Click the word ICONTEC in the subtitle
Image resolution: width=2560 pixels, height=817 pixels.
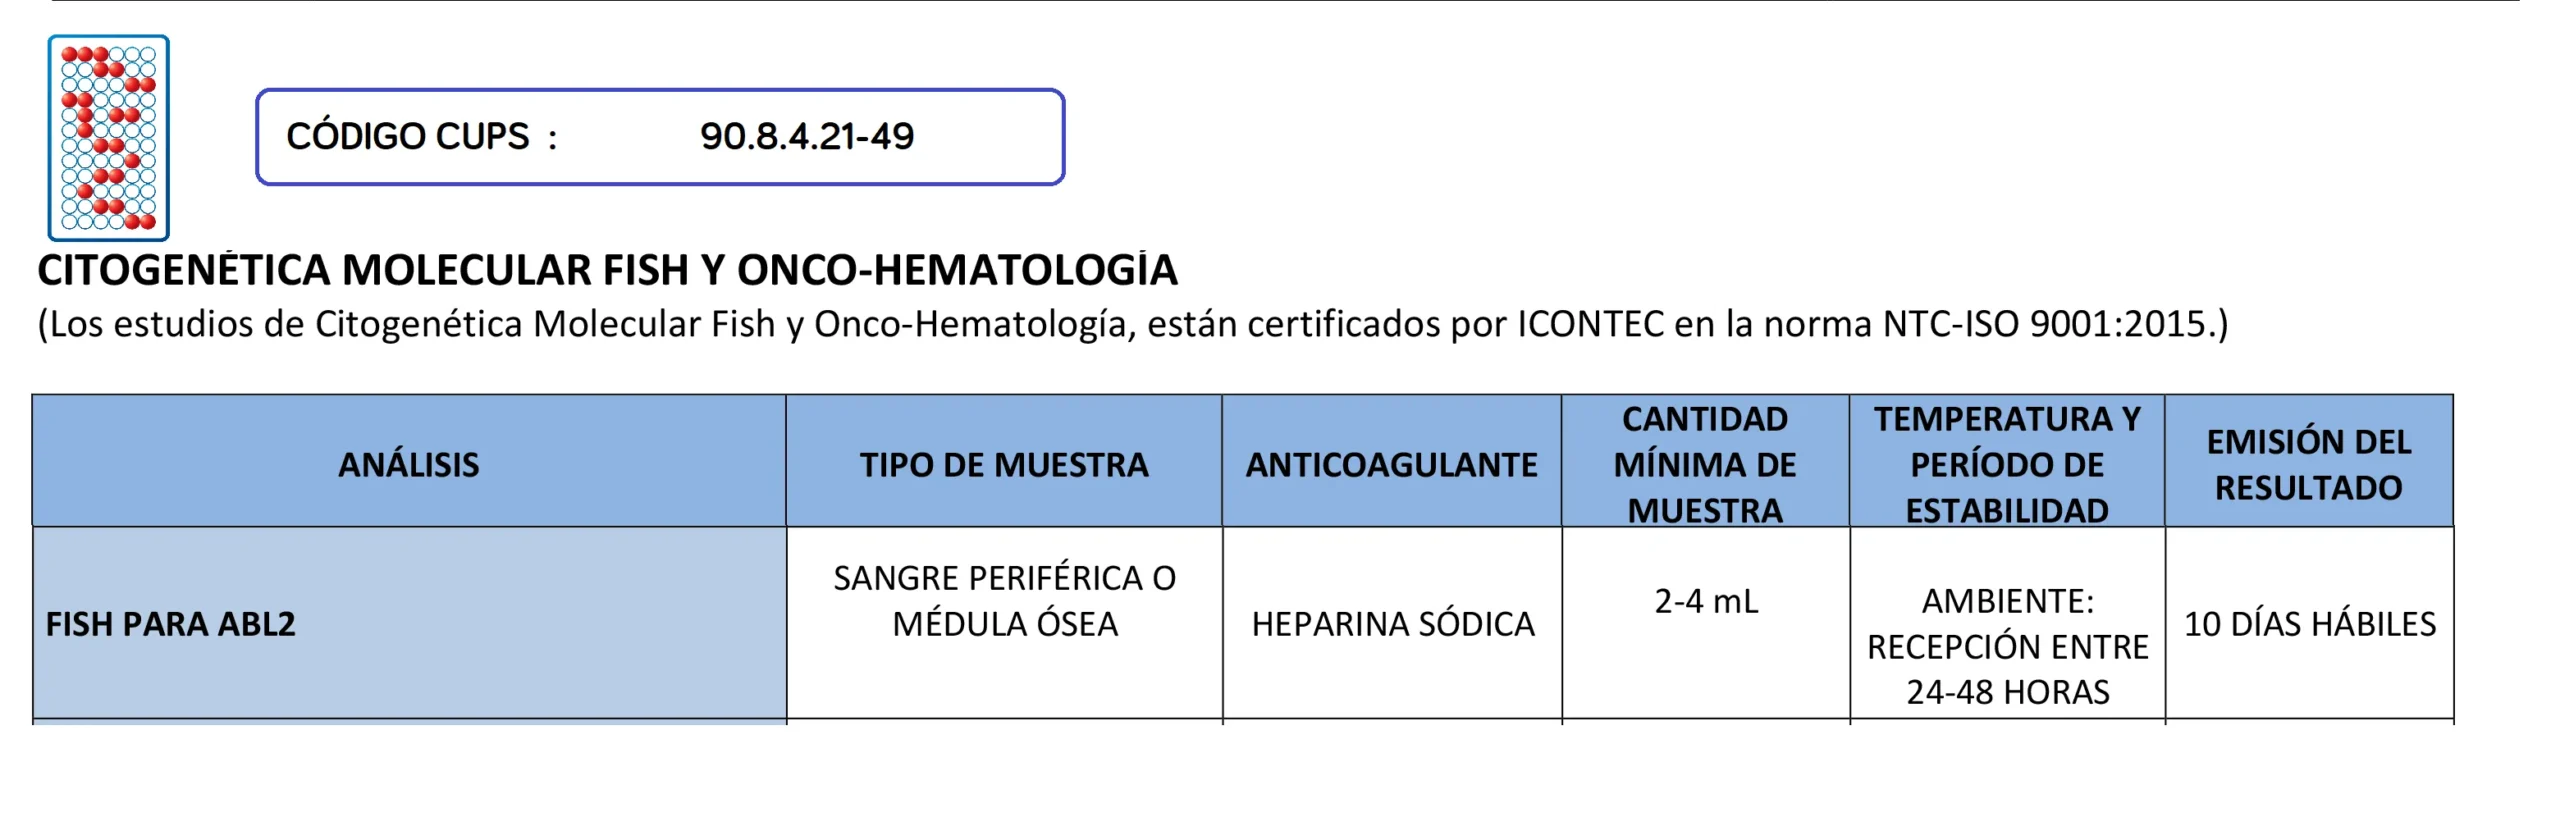coord(1590,324)
